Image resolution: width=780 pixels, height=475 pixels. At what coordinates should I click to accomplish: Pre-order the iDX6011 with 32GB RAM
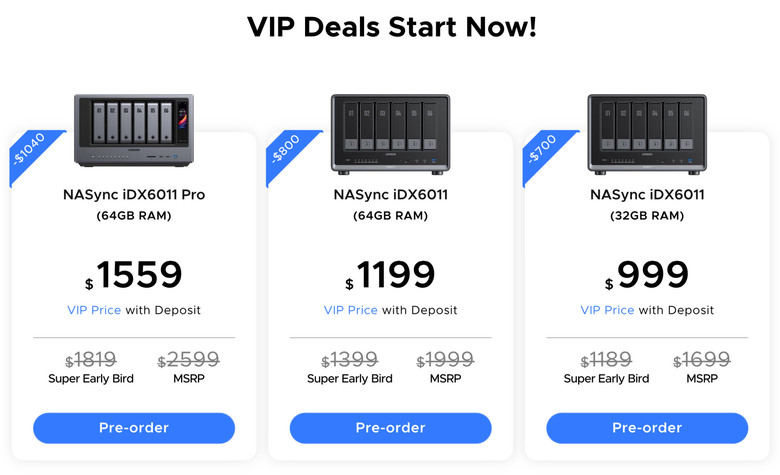[647, 428]
